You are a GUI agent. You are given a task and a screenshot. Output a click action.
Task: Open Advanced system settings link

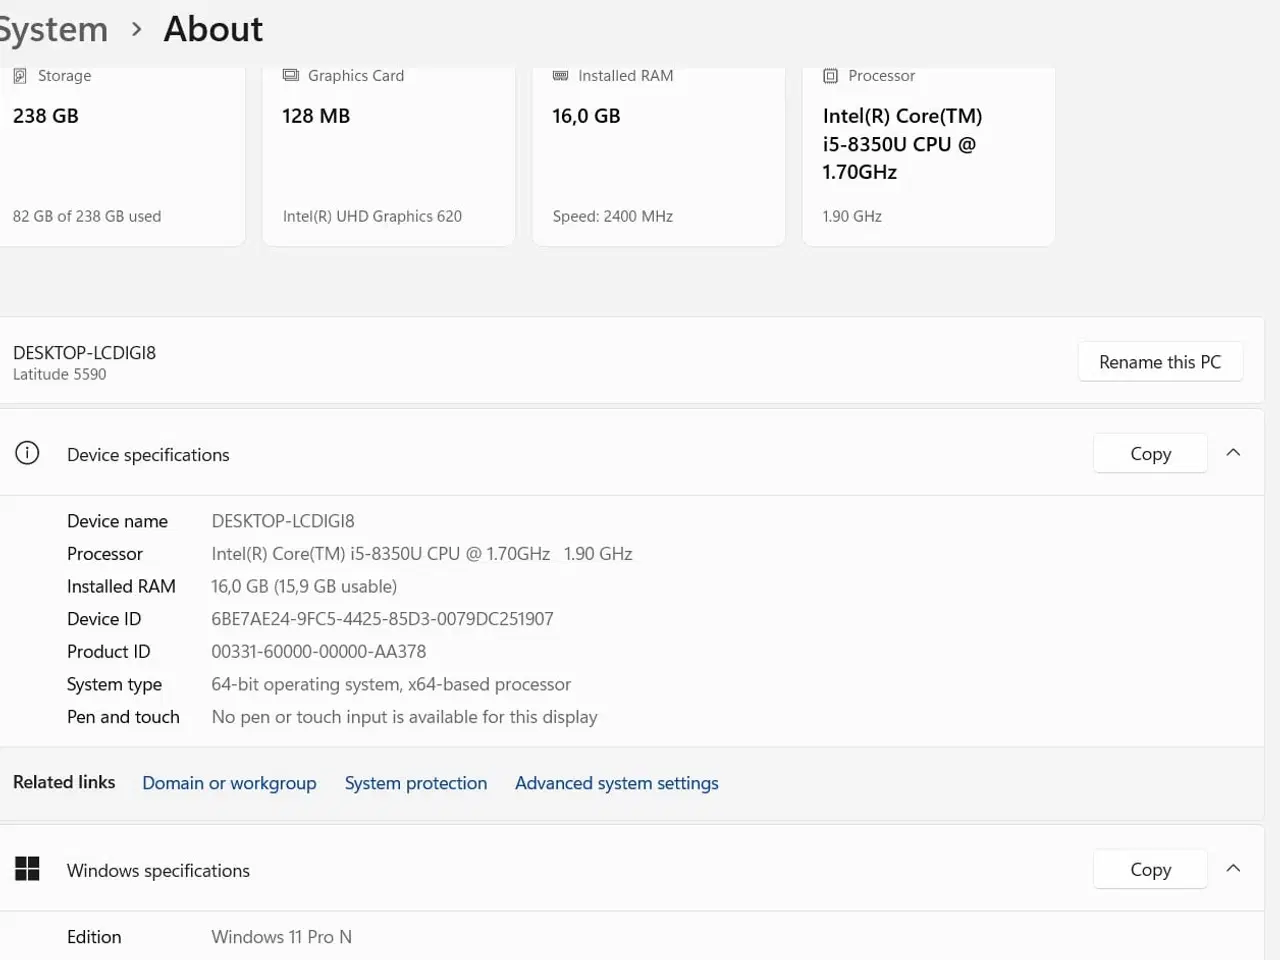tap(616, 783)
